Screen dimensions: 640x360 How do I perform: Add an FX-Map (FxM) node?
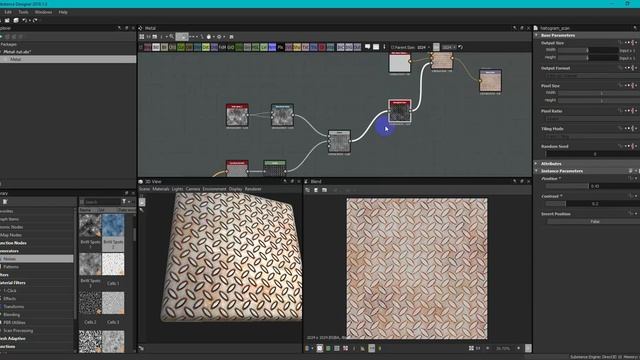point(222,47)
